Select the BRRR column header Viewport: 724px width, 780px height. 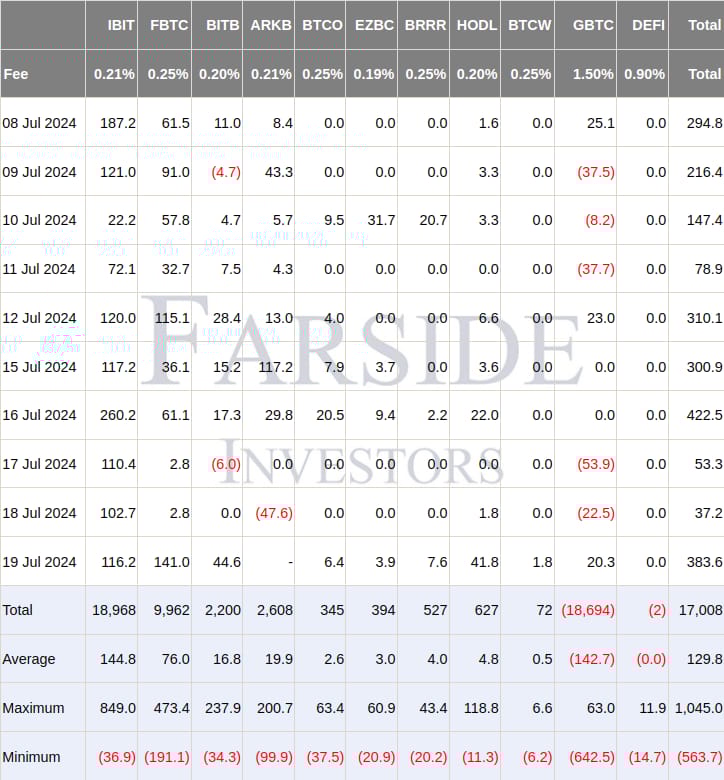425,25
